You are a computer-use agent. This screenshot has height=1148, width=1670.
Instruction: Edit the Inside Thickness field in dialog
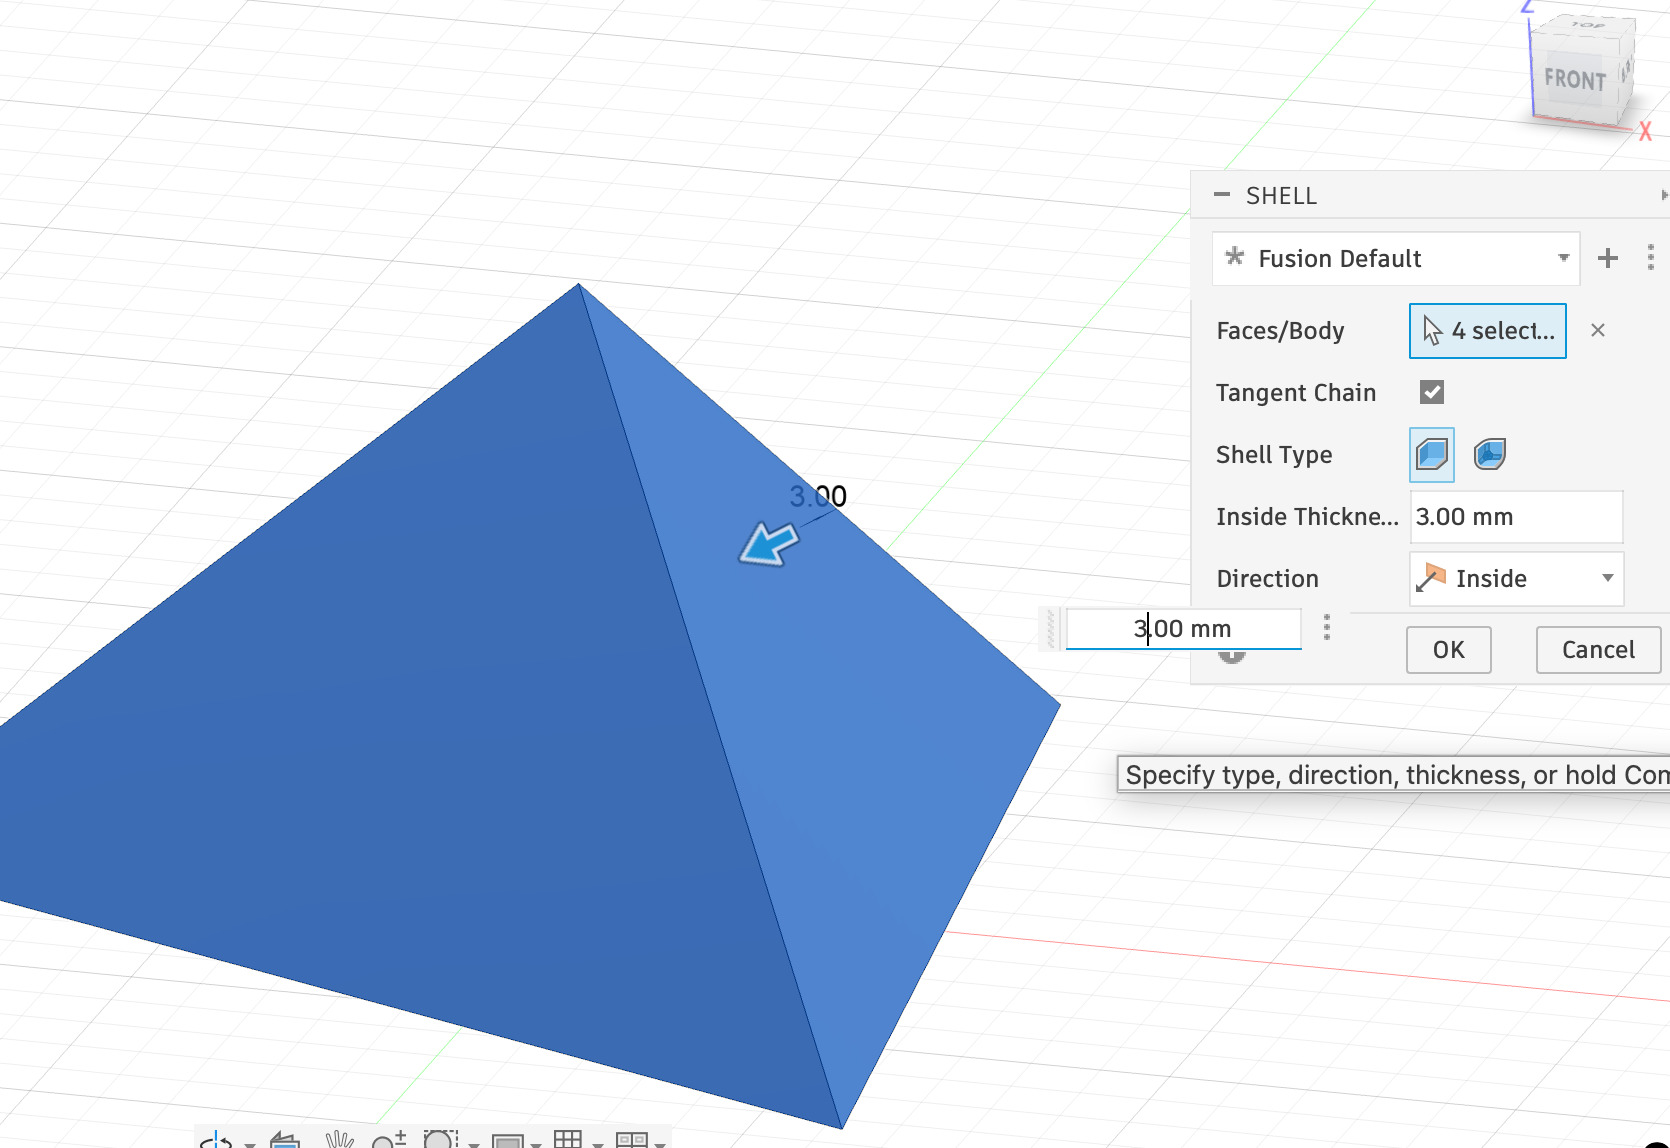[1516, 517]
